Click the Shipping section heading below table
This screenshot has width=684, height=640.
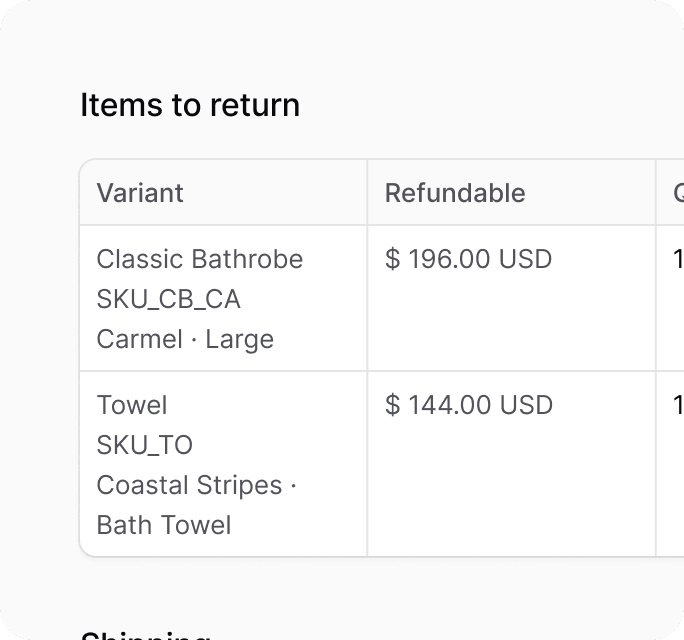coord(146,635)
